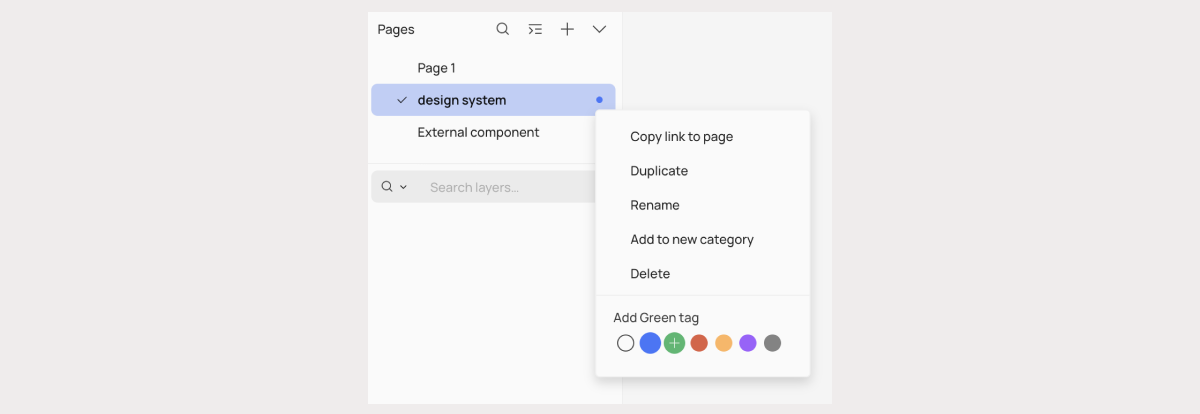Image resolution: width=1200 pixels, height=414 pixels.
Task: Delete the page via context menu
Action: click(x=650, y=273)
